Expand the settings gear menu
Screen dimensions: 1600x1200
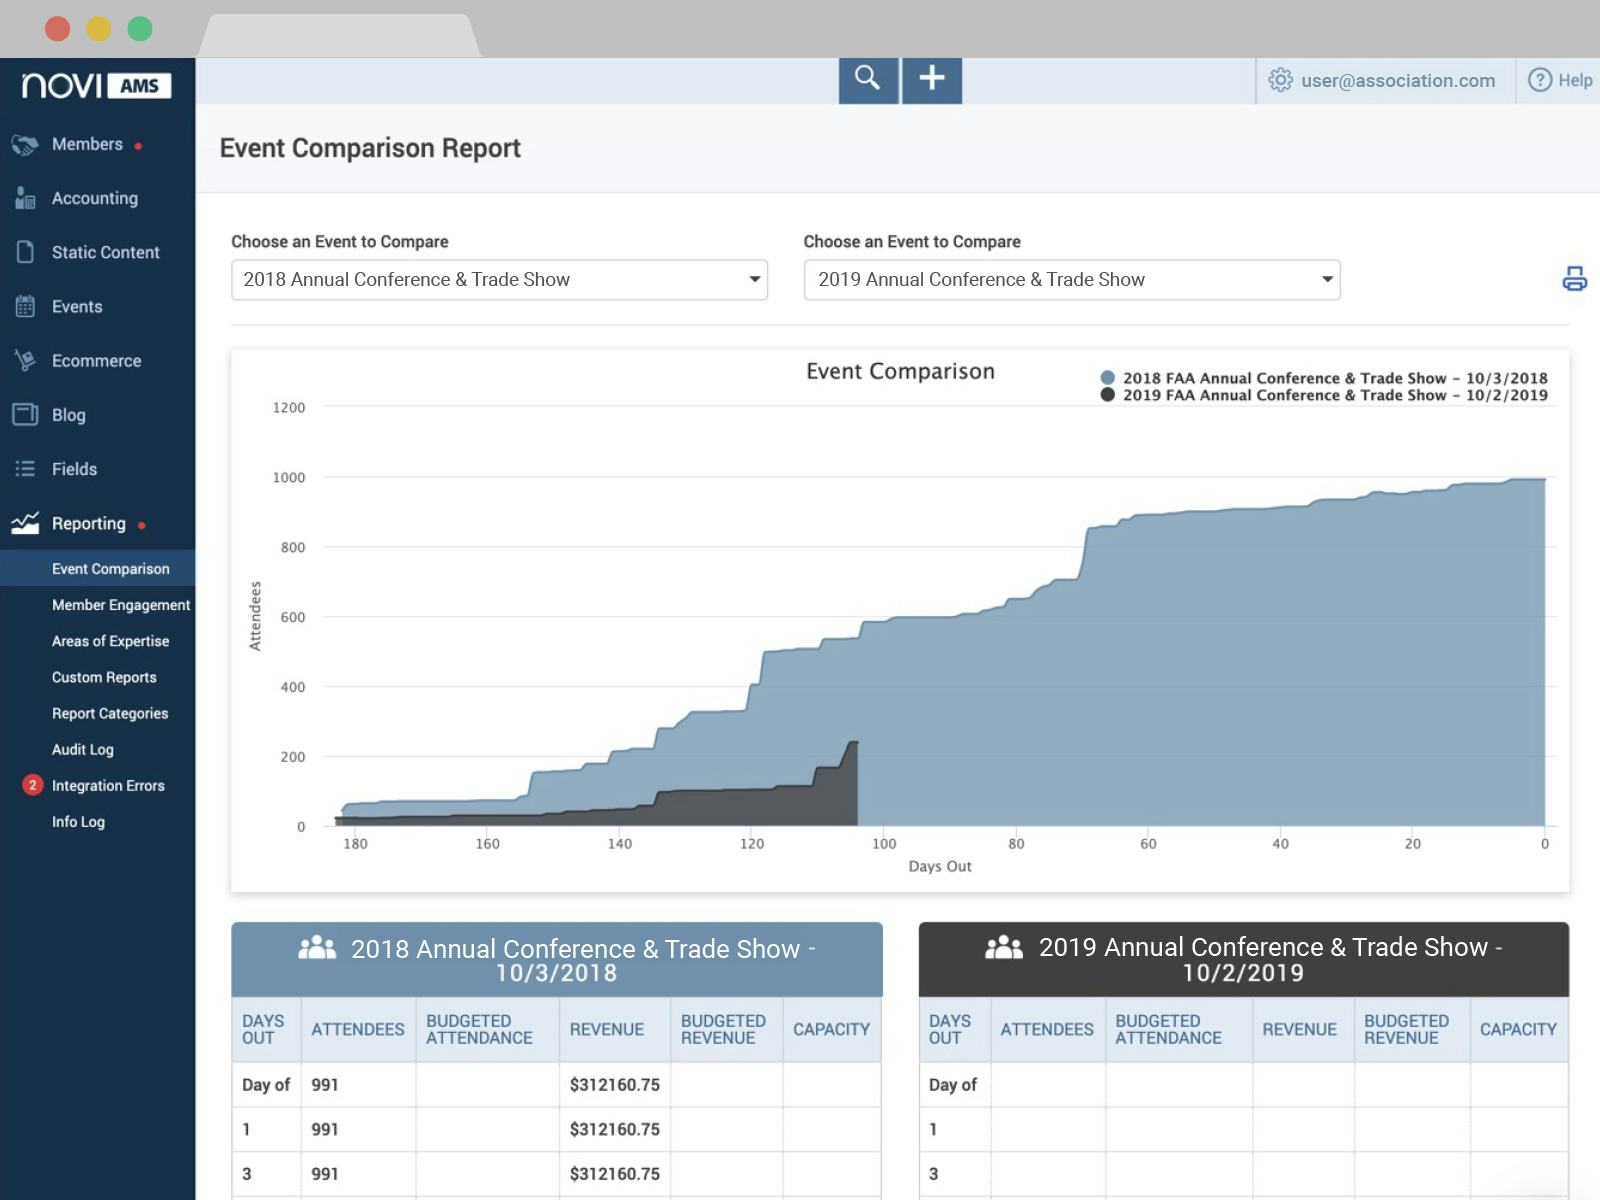(1279, 81)
